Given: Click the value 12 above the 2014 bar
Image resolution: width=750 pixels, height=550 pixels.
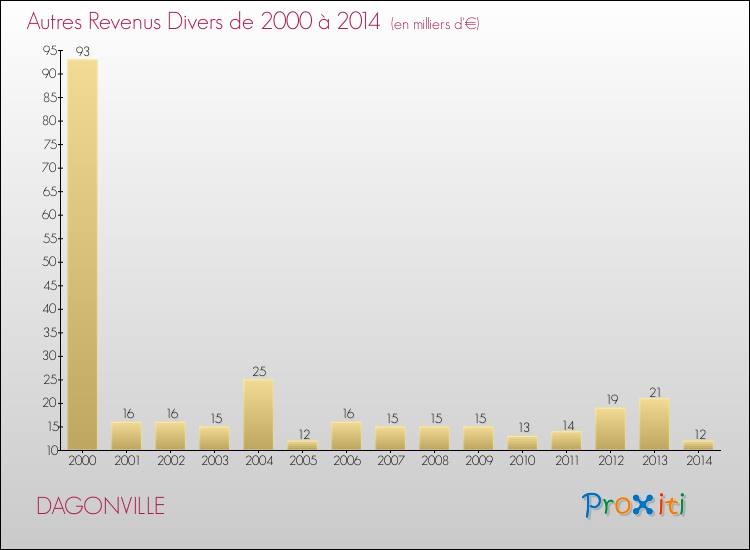Looking at the screenshot, I should coord(700,434).
